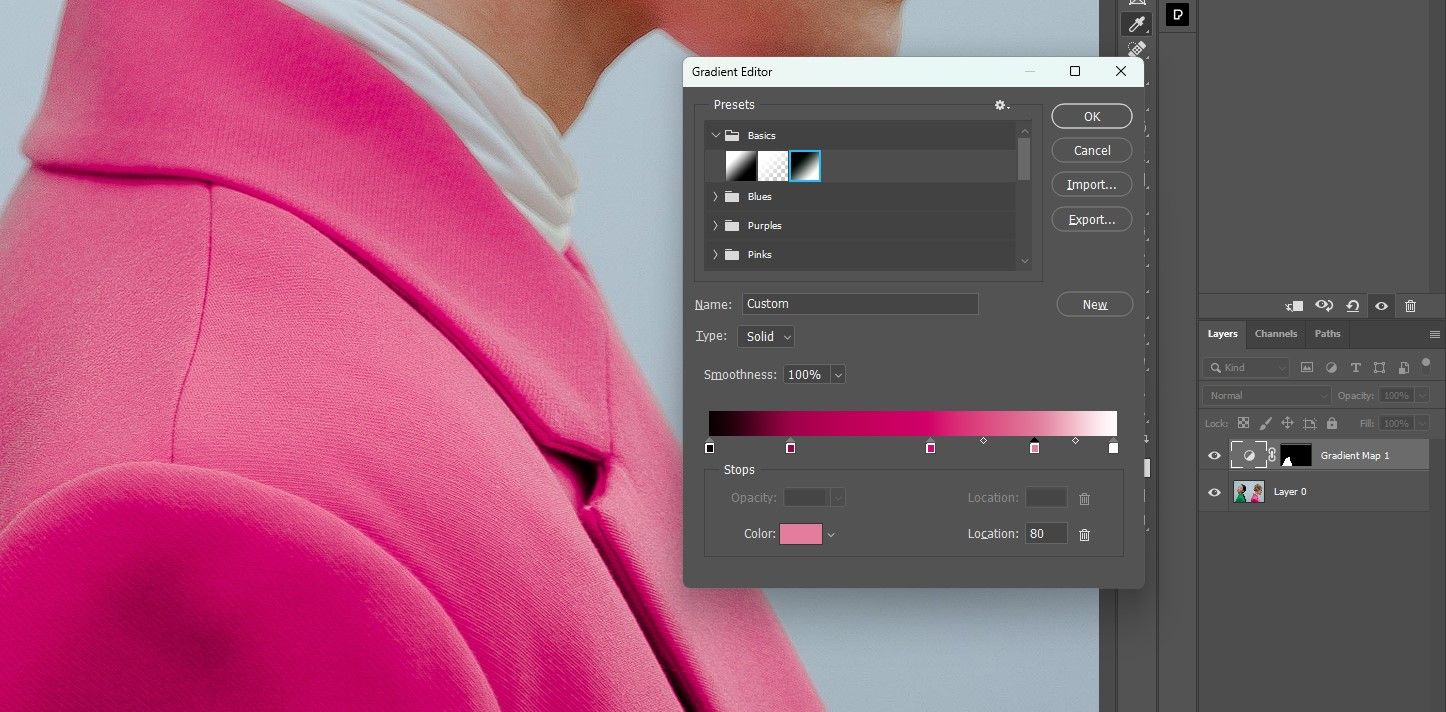Filter layers by shape layers
1446x712 pixels.
click(x=1379, y=368)
